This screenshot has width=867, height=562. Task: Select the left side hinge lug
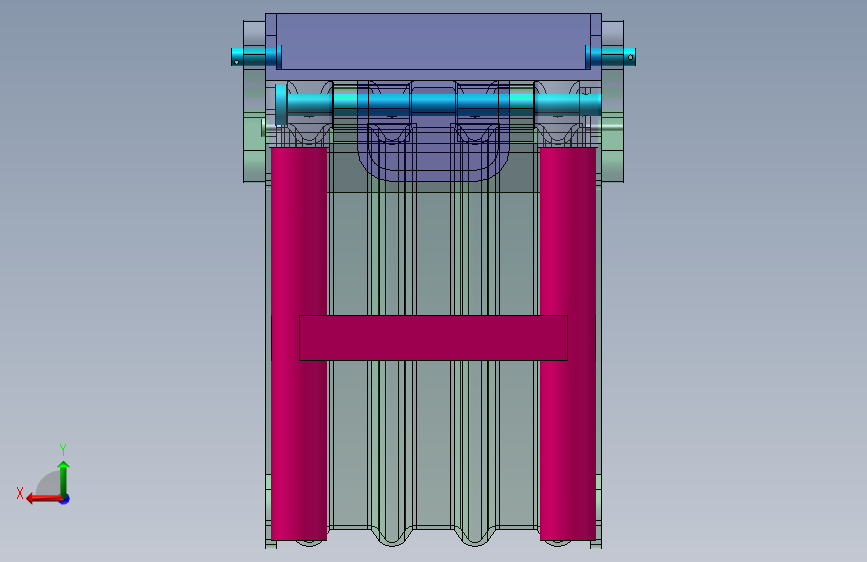pyautogui.click(x=254, y=102)
